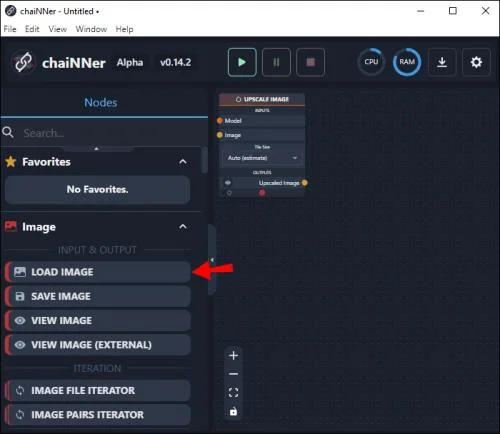The image size is (500, 434).
Task: Stop execution with the red stop button
Action: point(310,62)
